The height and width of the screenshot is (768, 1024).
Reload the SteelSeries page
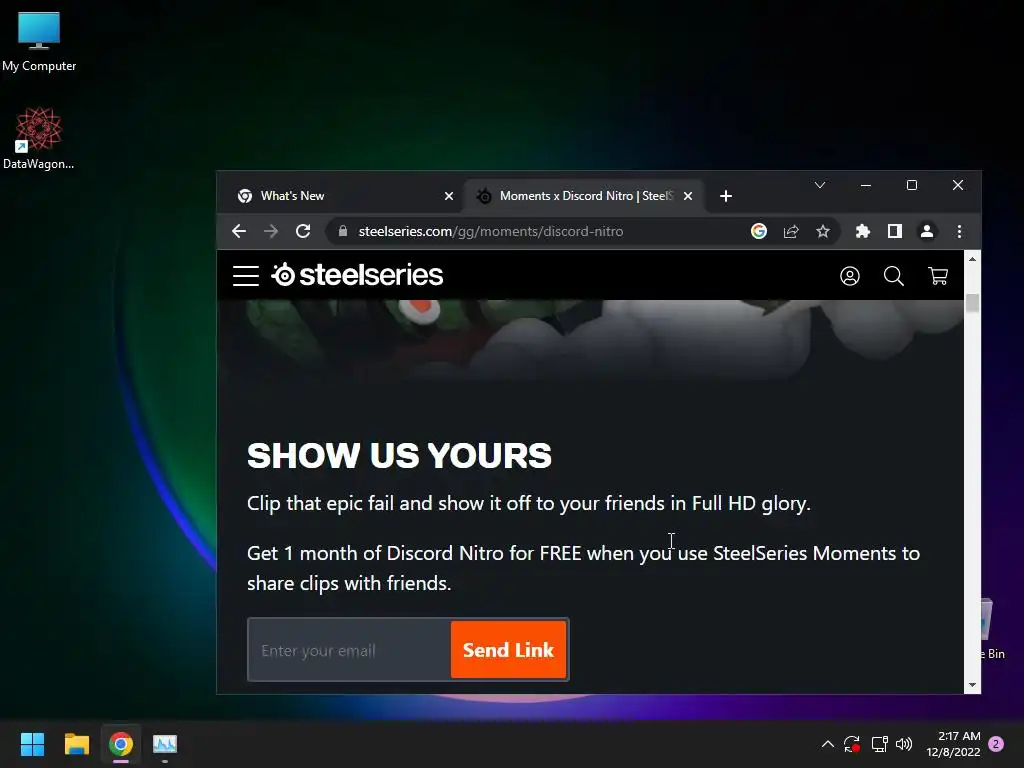point(303,231)
